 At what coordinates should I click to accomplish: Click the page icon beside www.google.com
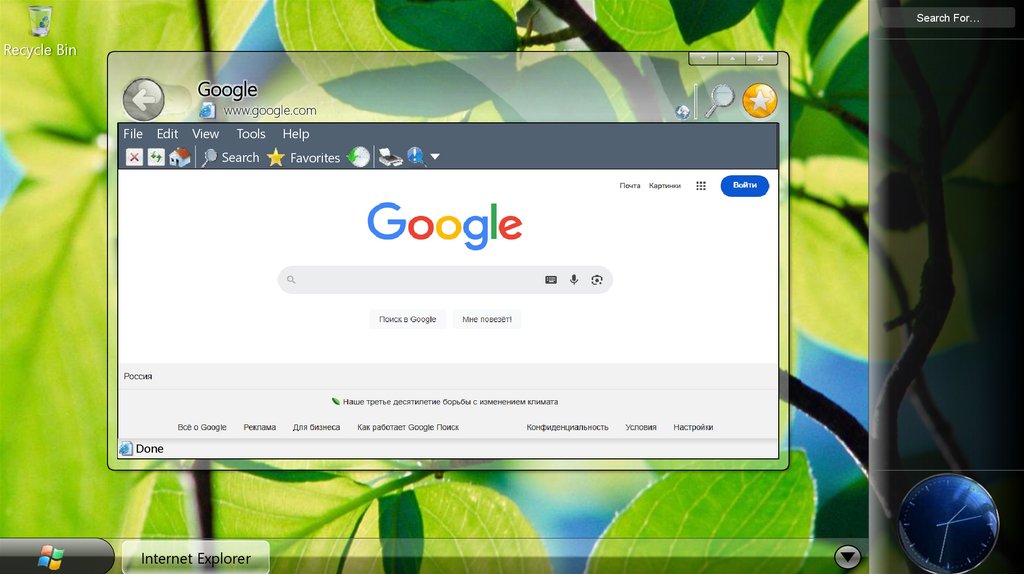click(x=207, y=110)
